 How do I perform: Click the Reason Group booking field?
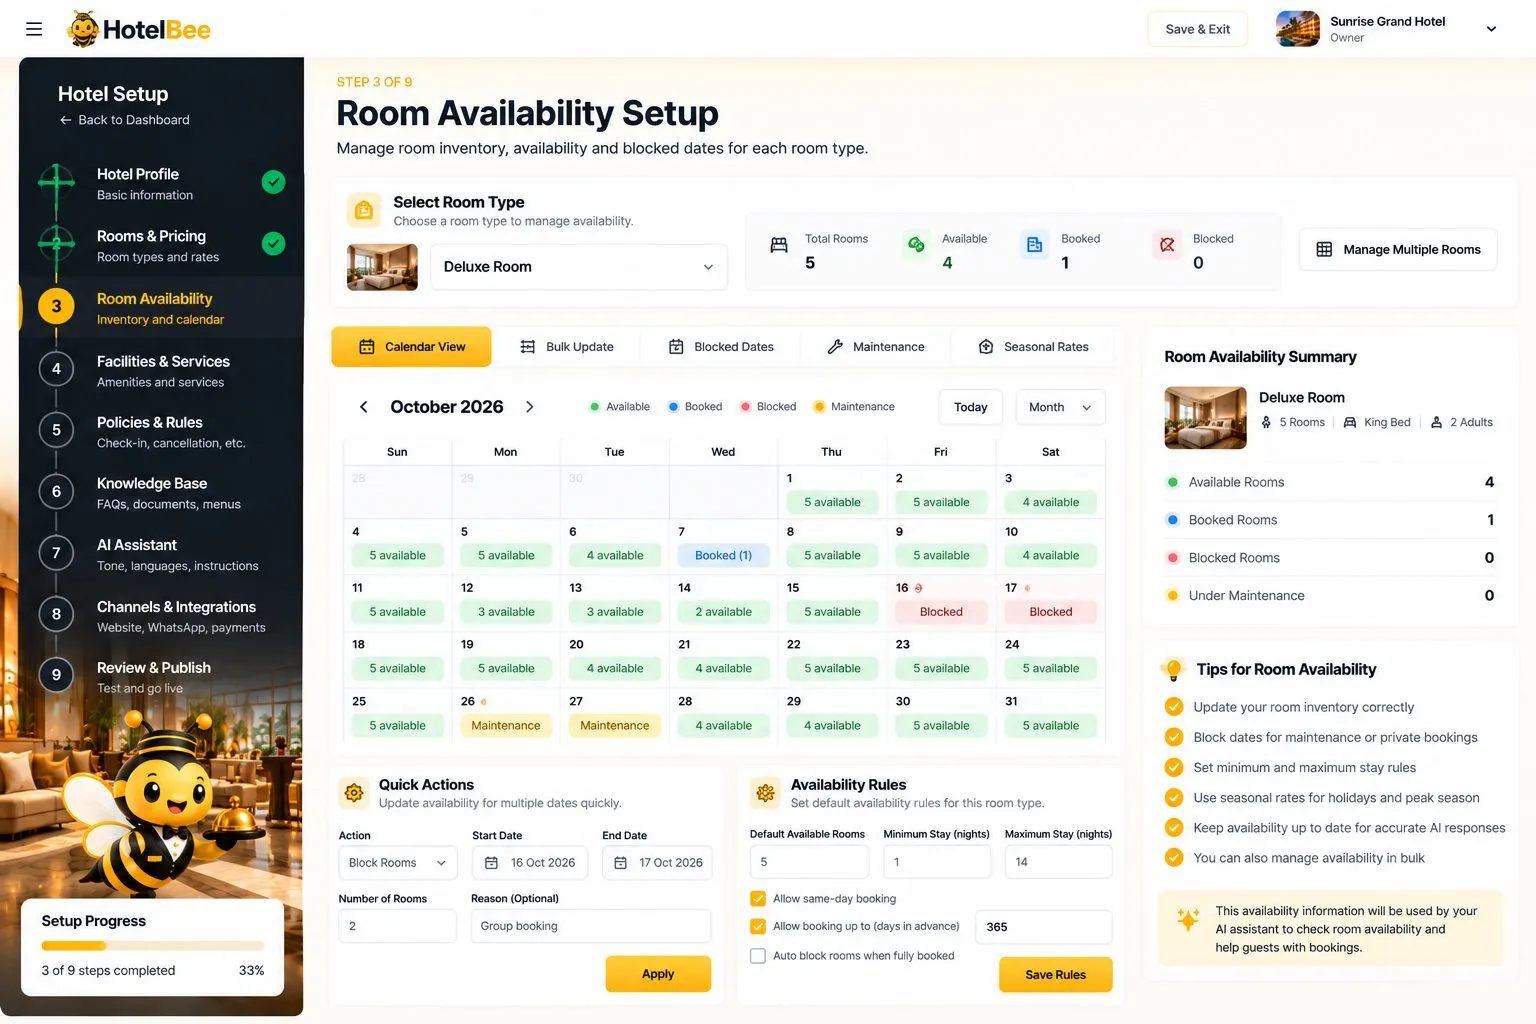point(591,927)
